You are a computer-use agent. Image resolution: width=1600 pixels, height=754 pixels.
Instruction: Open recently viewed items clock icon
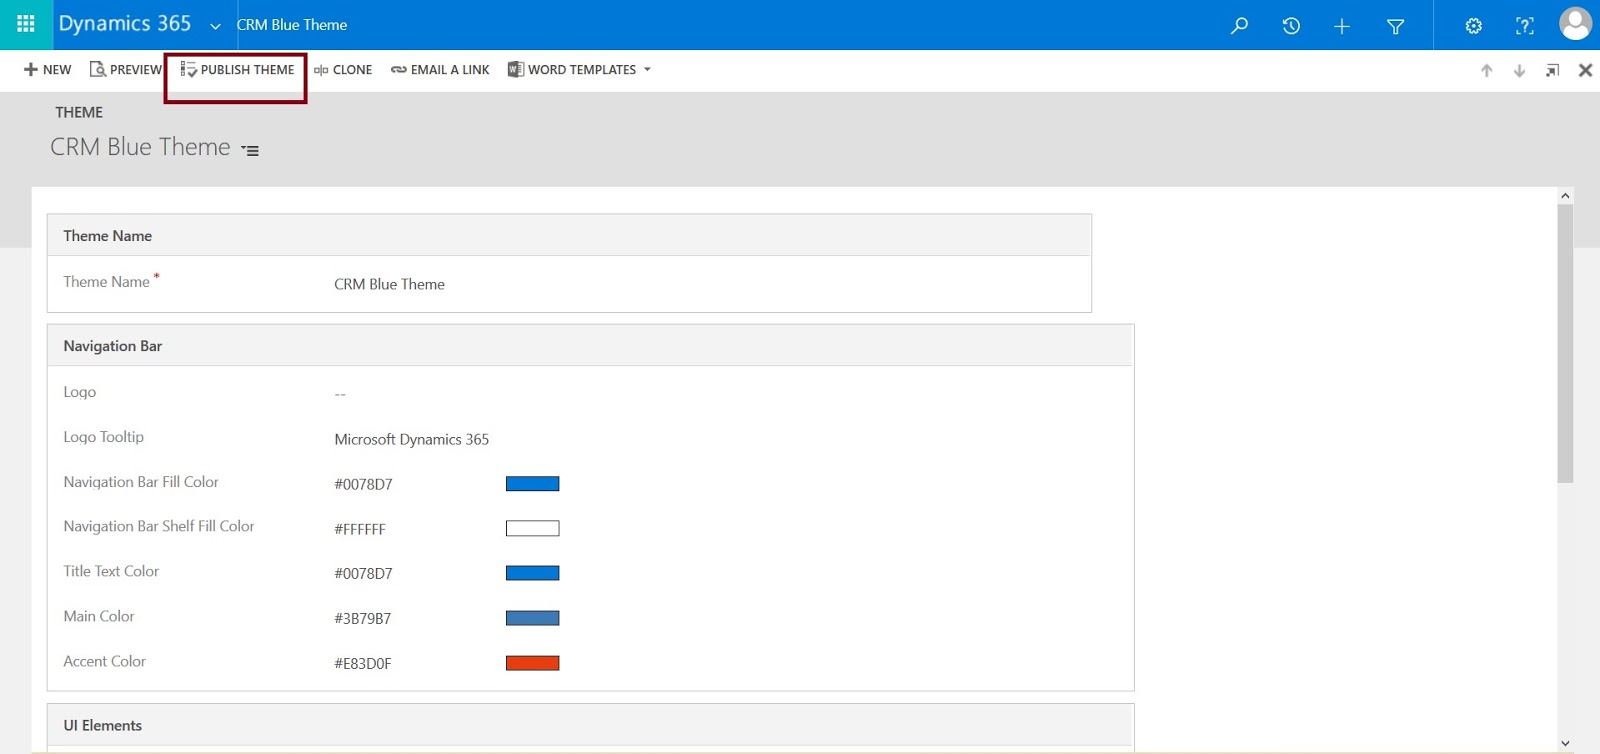click(x=1291, y=26)
